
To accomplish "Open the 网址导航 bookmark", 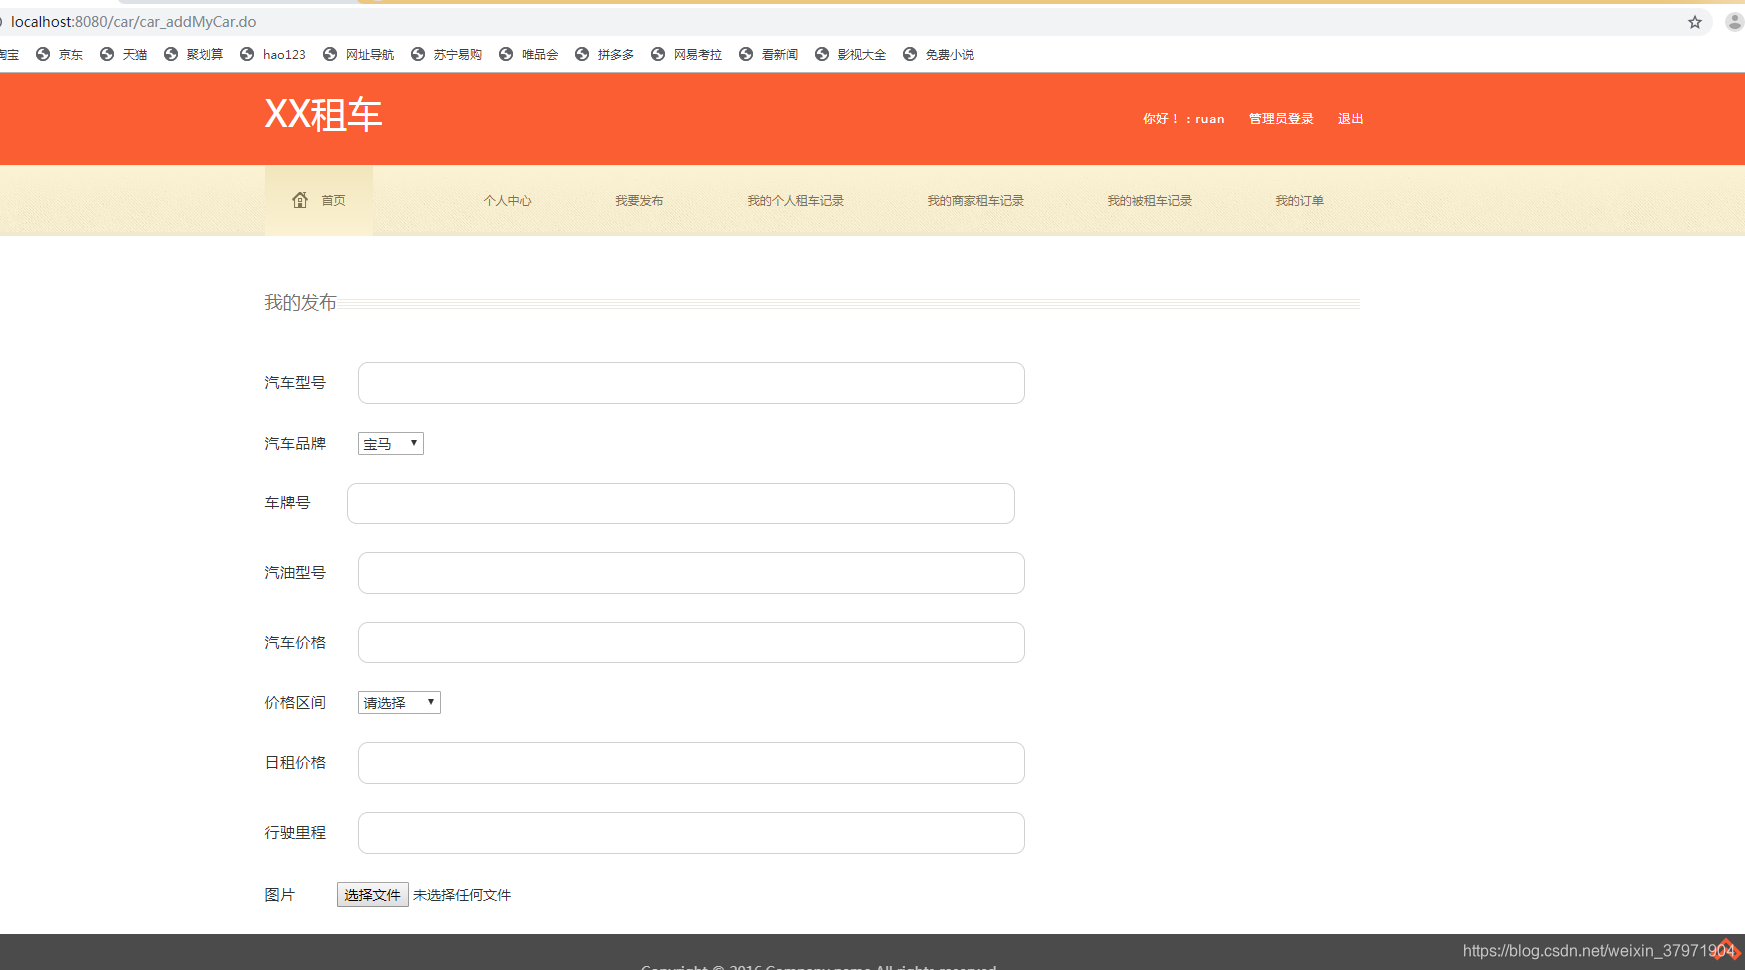I will click(359, 54).
